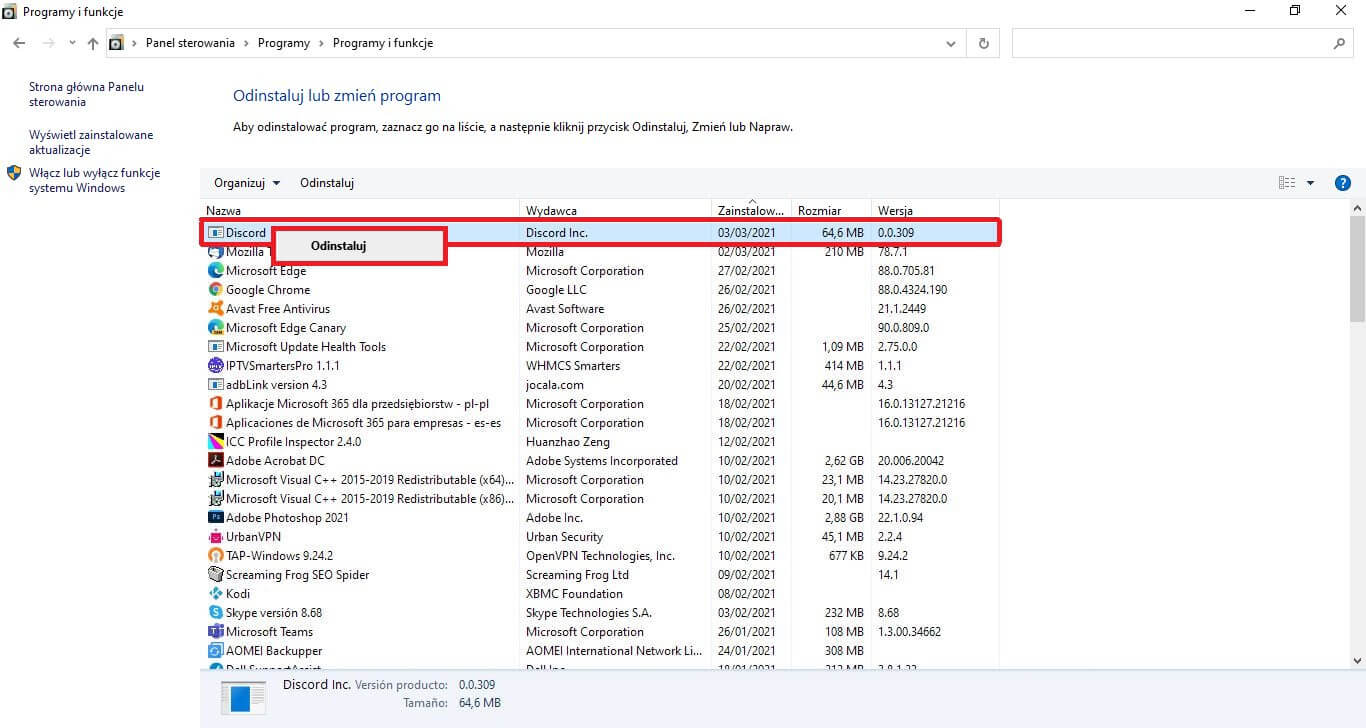This screenshot has width=1366, height=728.
Task: Click the Windows features shield icon
Action: tap(14, 173)
